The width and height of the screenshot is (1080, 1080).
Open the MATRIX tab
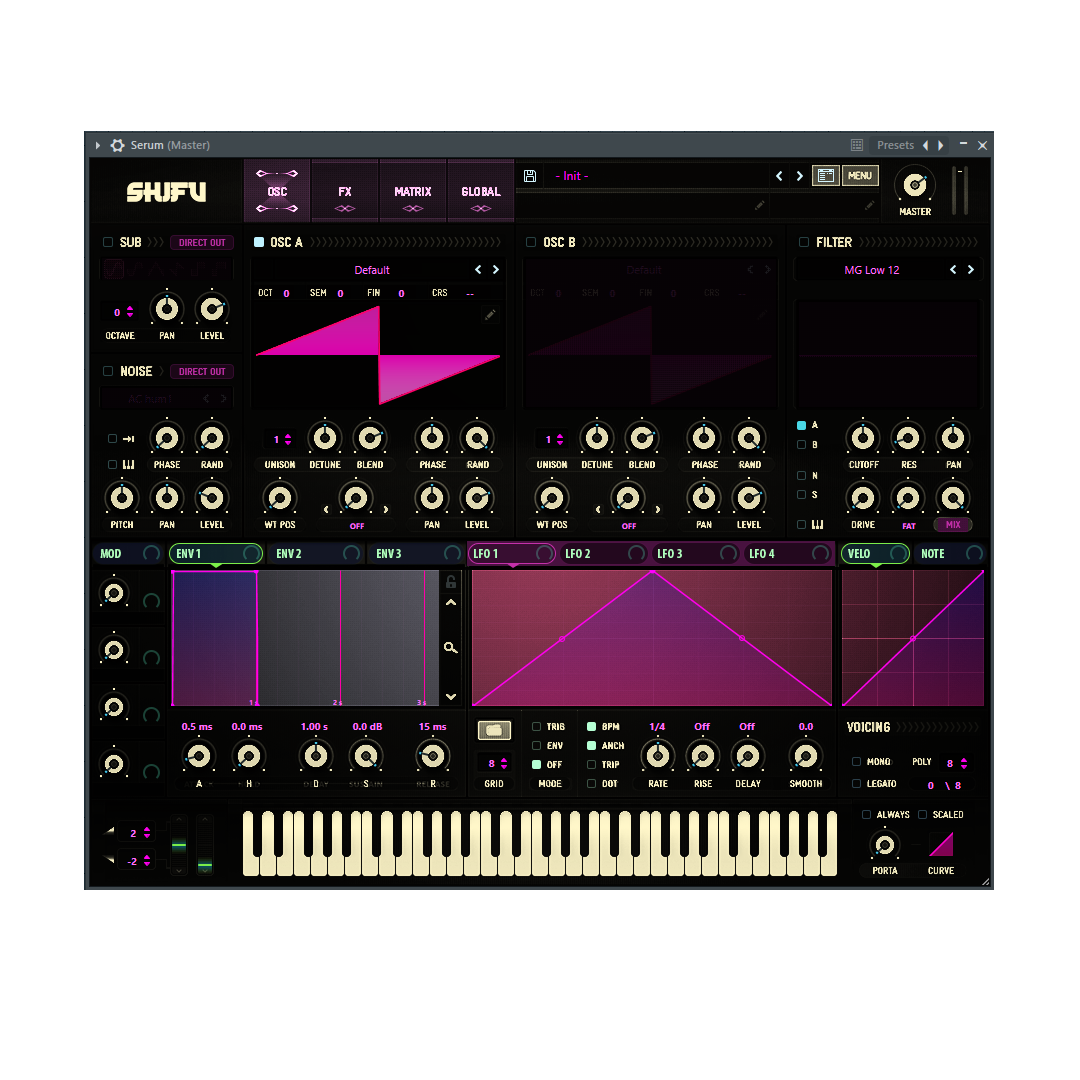tap(412, 190)
